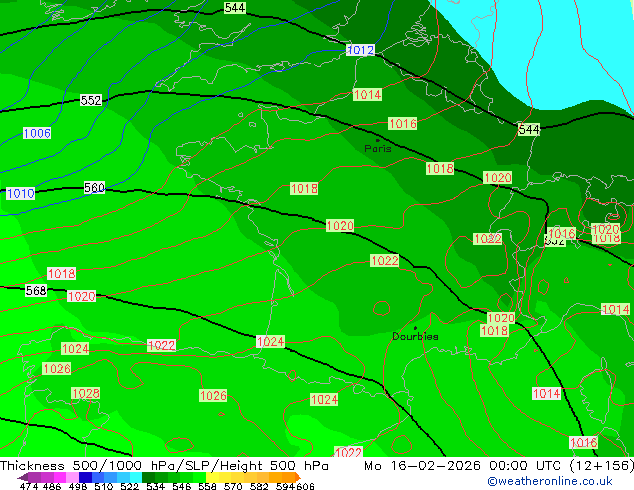Viewport: 634px width, 490px height.
Task: Pick the cyan legend swatch before 534
Action: (136, 477)
